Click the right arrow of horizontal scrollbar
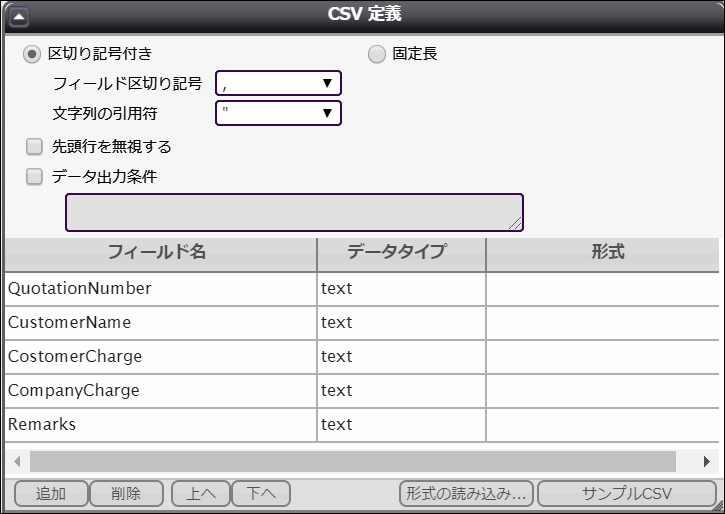 coord(707,462)
